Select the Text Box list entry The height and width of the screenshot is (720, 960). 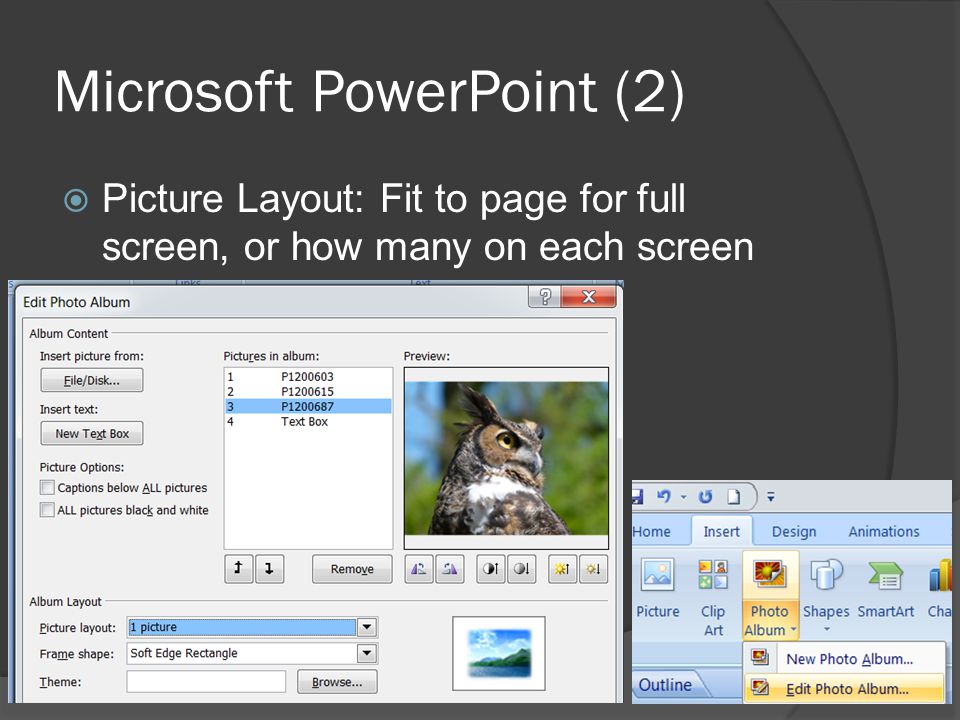pos(308,421)
